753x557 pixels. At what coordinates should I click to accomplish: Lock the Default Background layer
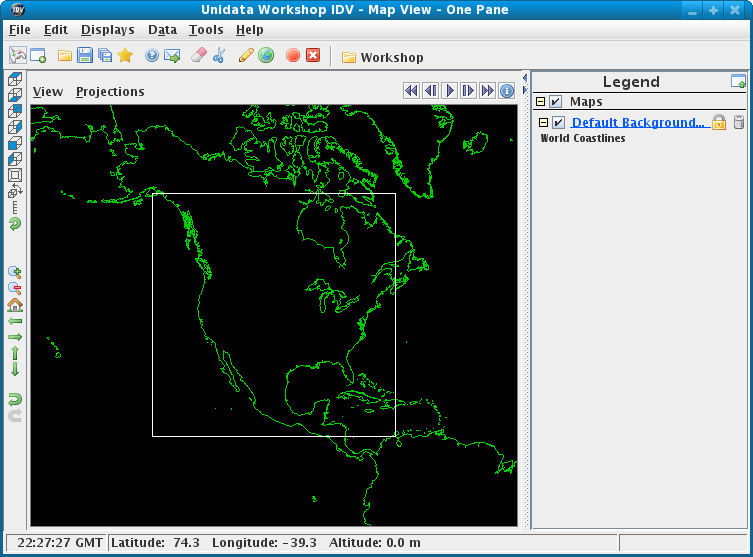[718, 122]
